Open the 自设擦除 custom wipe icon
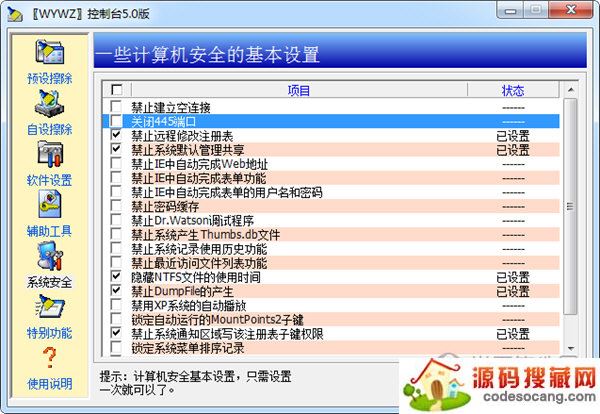Screen dimensions: 600x414 (x=50, y=103)
